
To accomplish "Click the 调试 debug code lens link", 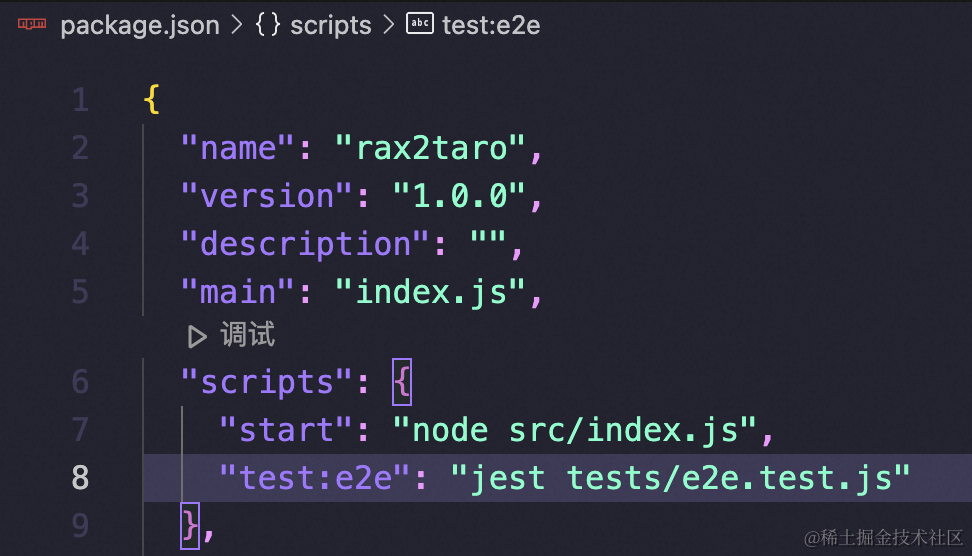I will tap(247, 335).
